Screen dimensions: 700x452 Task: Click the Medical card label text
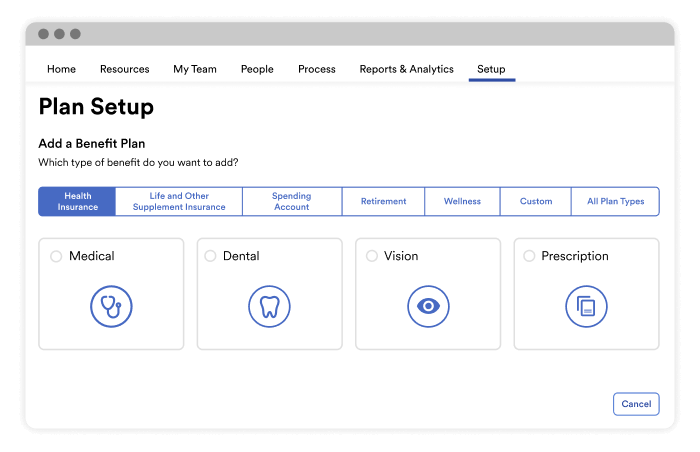click(92, 256)
